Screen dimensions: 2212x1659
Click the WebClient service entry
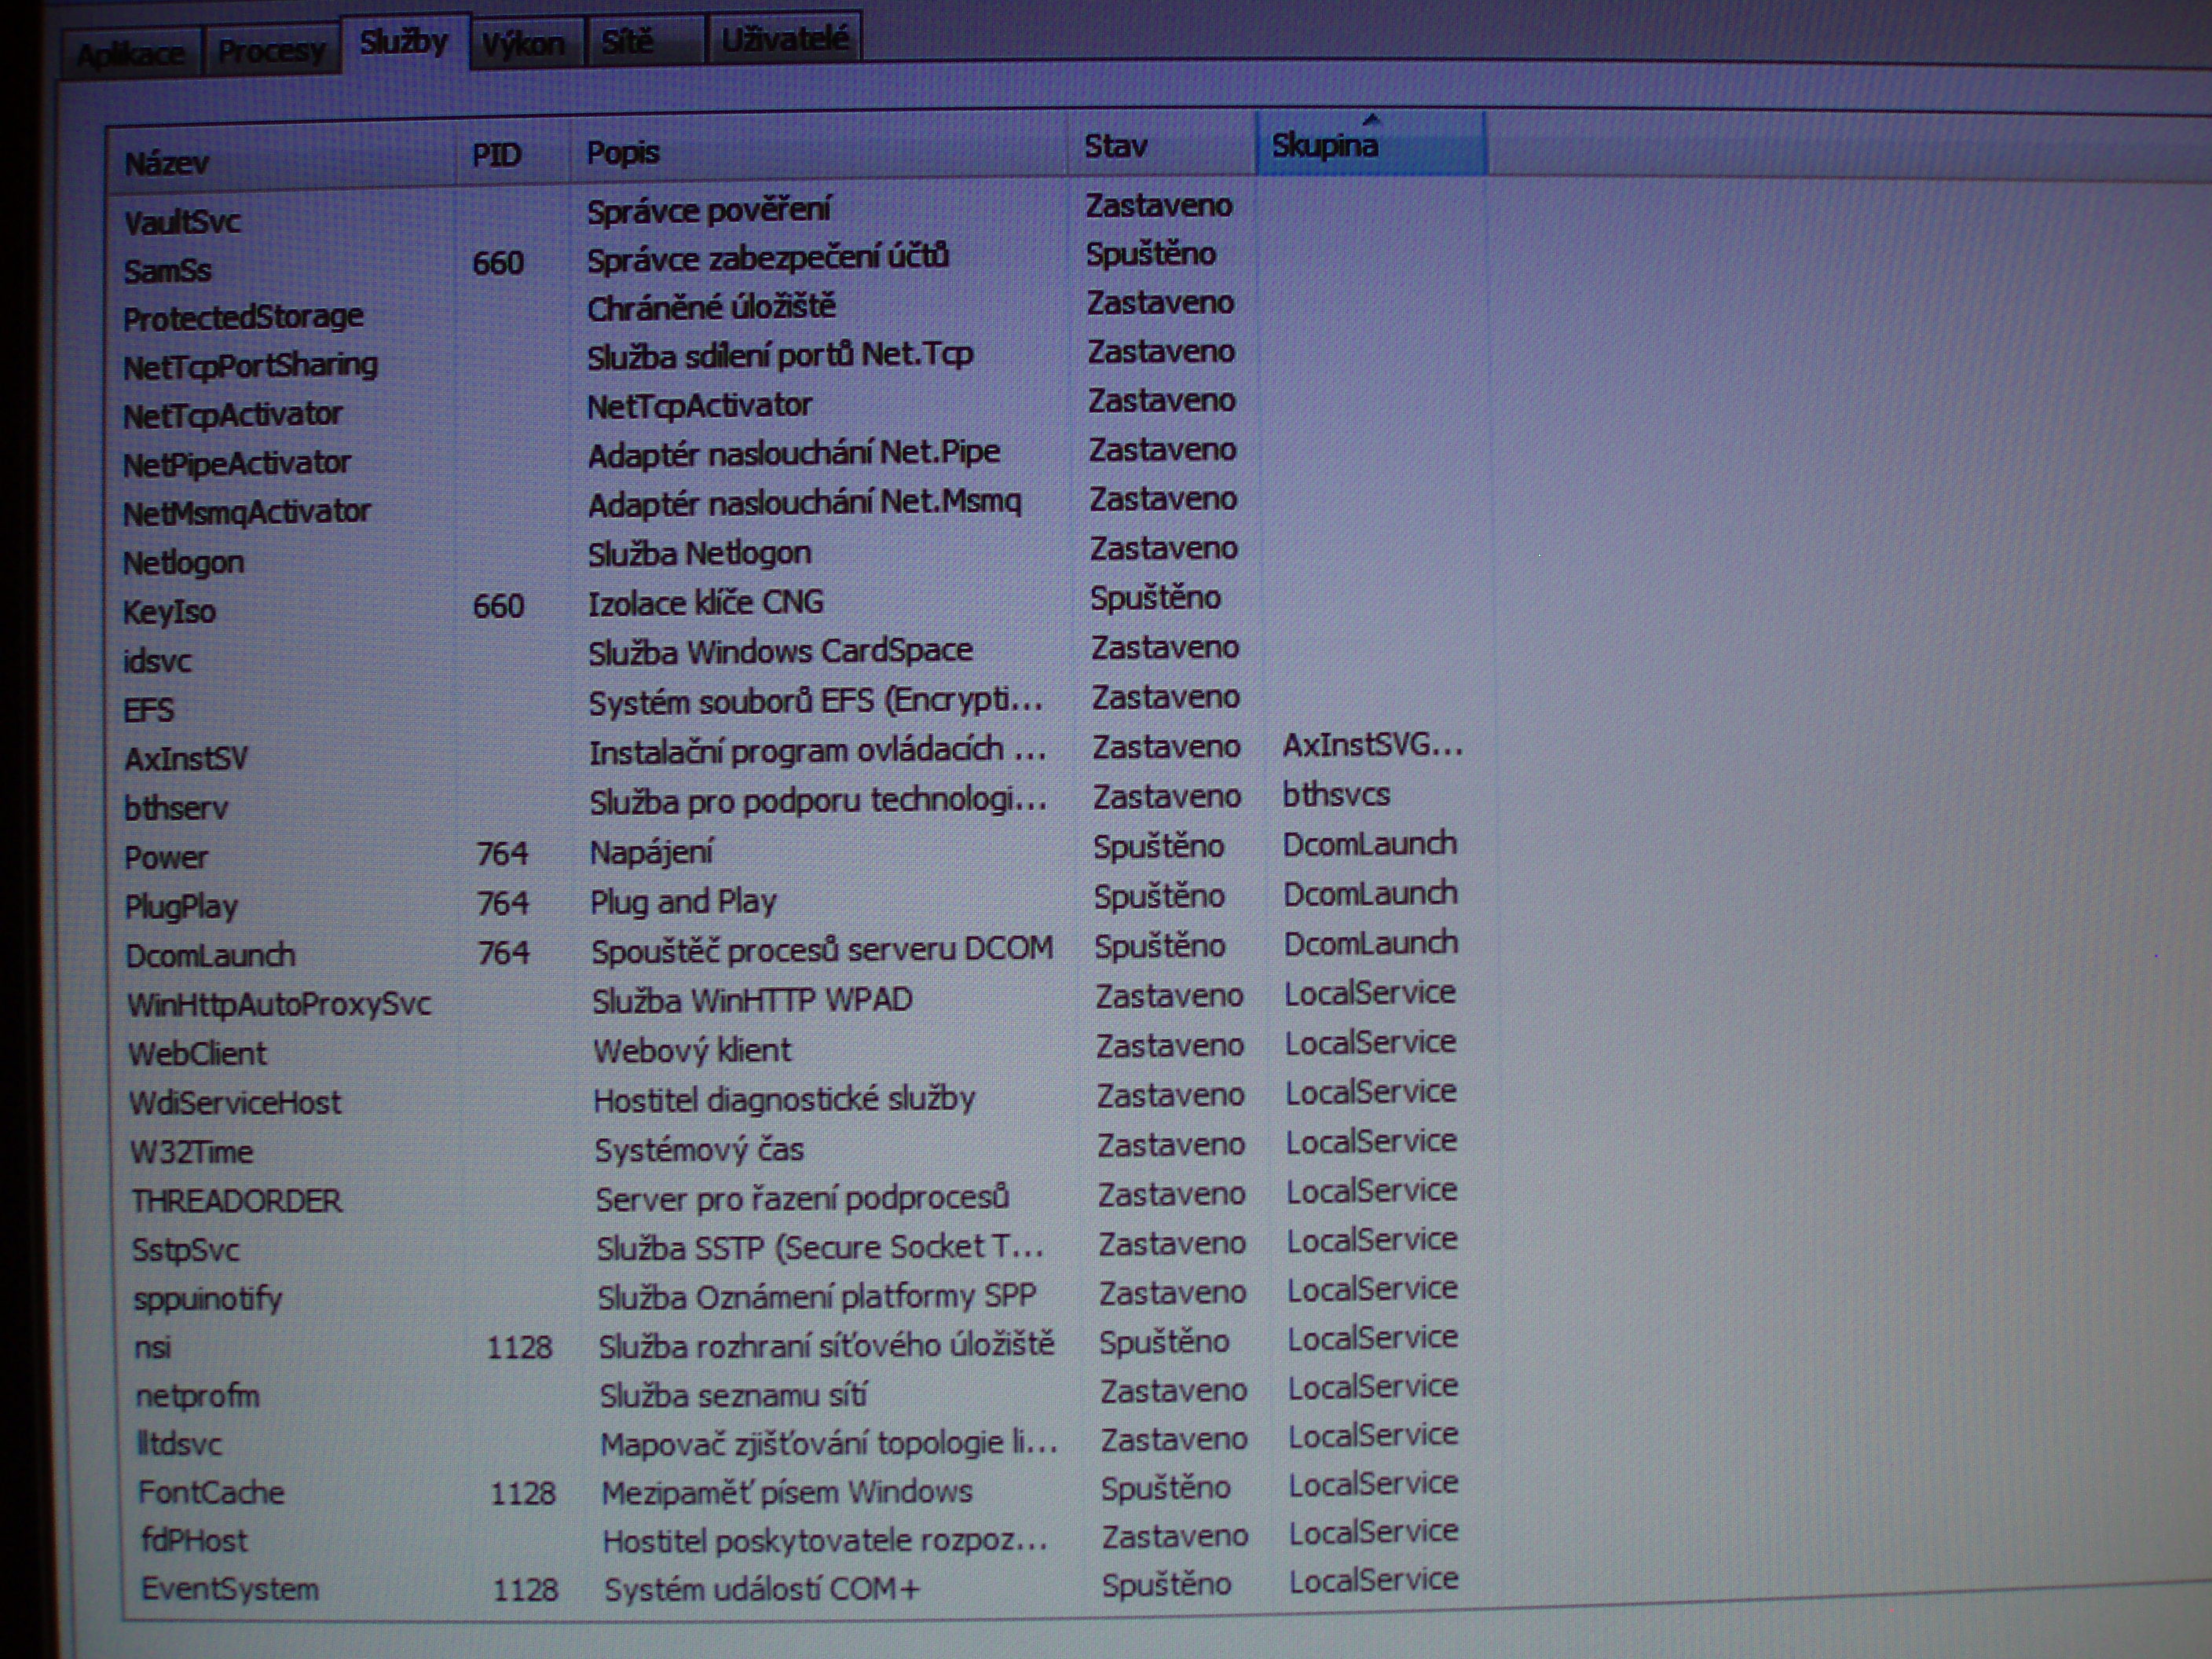[x=197, y=1054]
